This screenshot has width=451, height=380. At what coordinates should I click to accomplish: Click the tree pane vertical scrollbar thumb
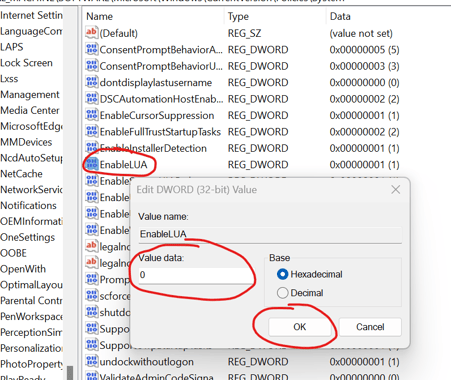(70, 373)
